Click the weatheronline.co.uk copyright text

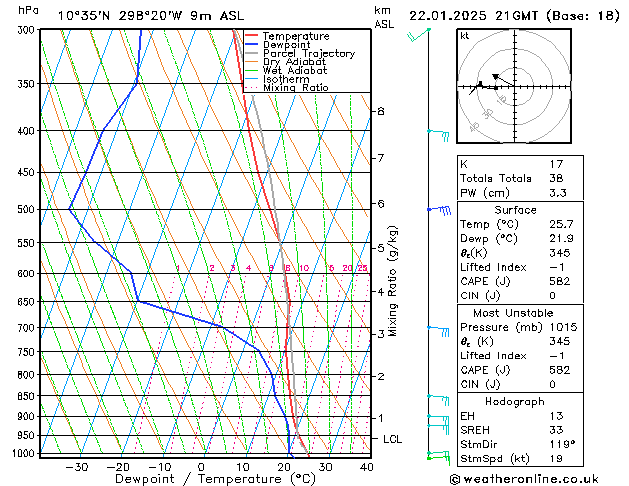[524, 479]
